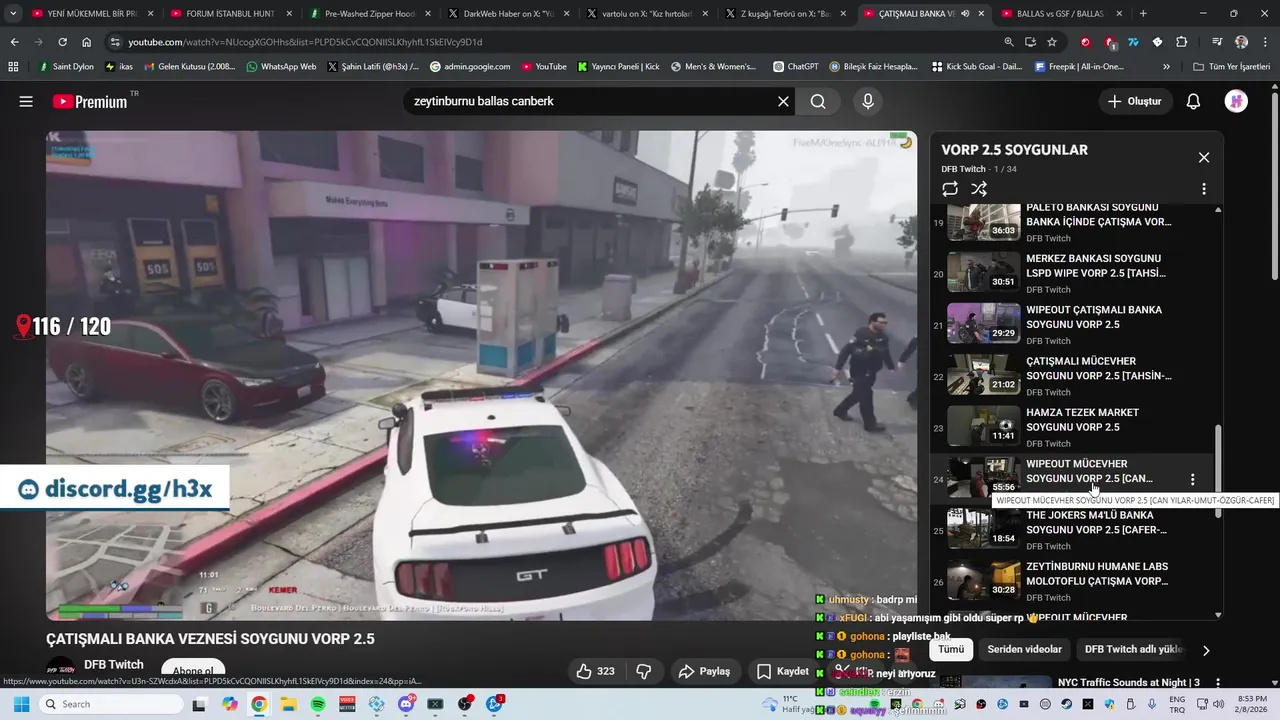Switch to FORUM İSTANBUL HUNT tab

229,14
